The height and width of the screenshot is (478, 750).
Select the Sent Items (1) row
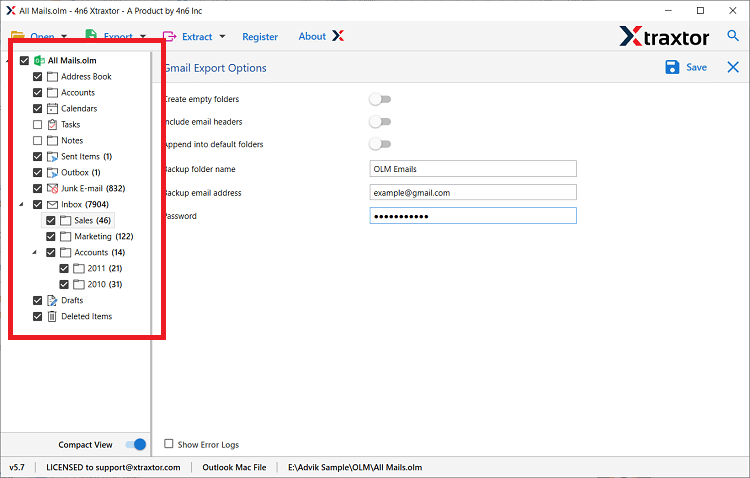click(x=87, y=156)
